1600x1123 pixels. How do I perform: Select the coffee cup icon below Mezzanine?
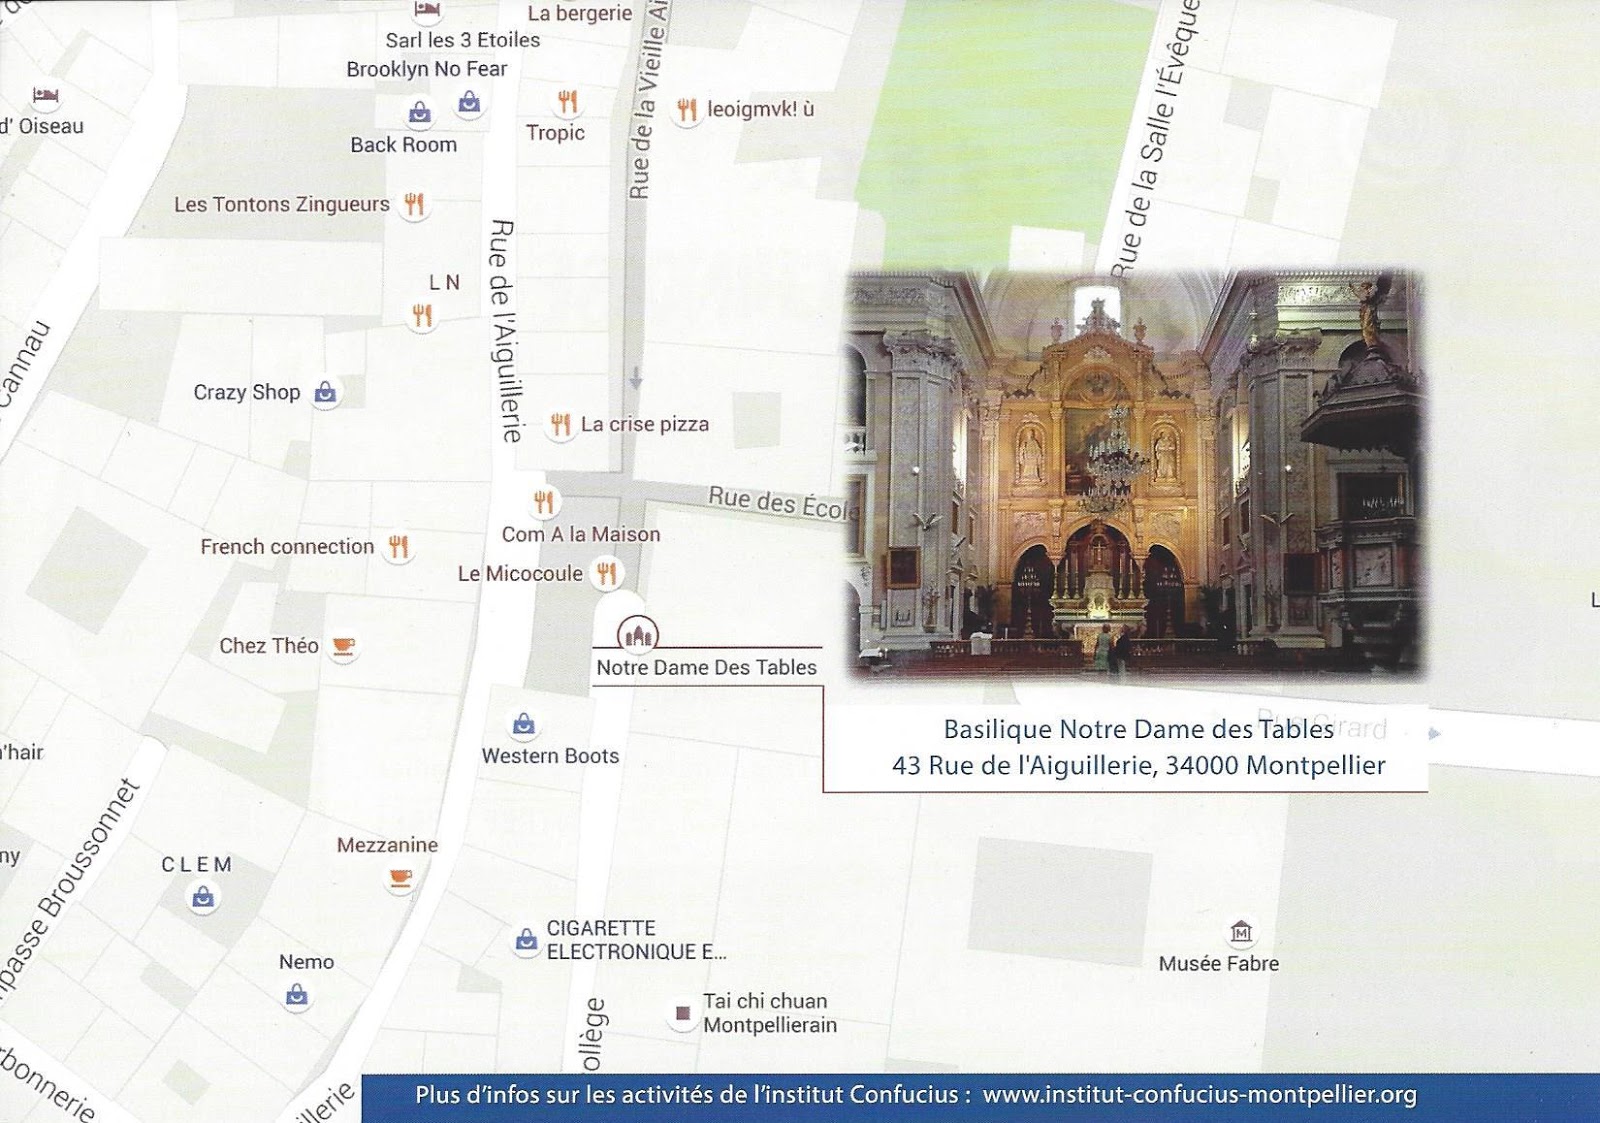click(400, 878)
